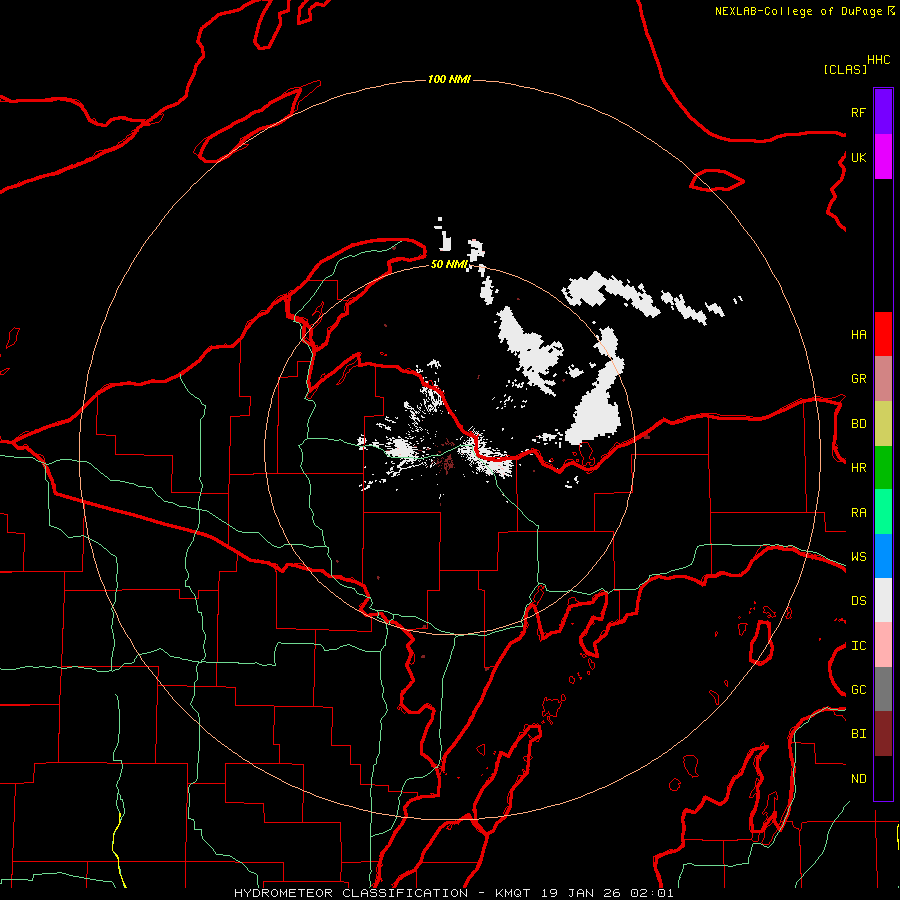The width and height of the screenshot is (900, 900).
Task: Click the DS white legend swatch
Action: pyautogui.click(x=883, y=600)
